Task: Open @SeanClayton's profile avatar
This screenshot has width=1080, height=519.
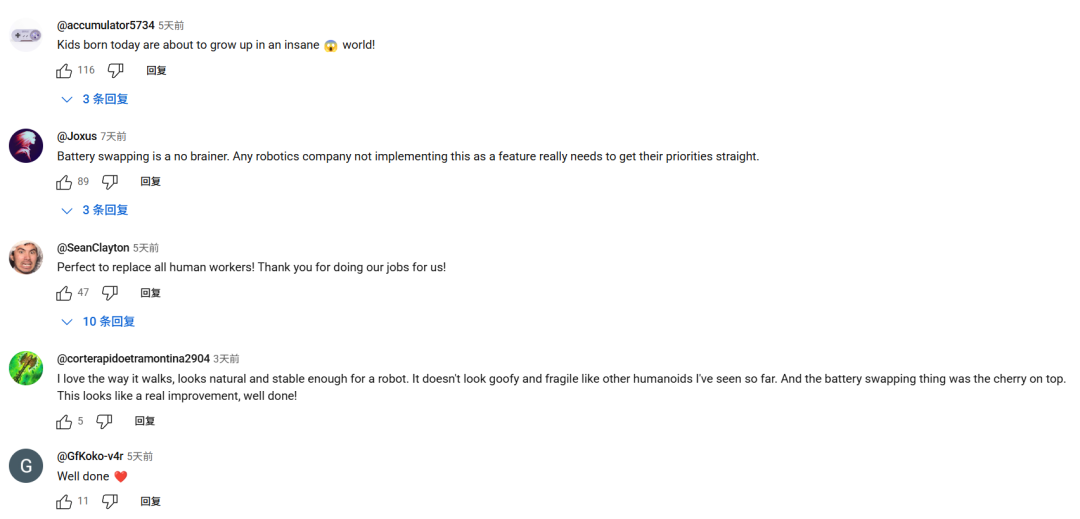Action: 26,257
